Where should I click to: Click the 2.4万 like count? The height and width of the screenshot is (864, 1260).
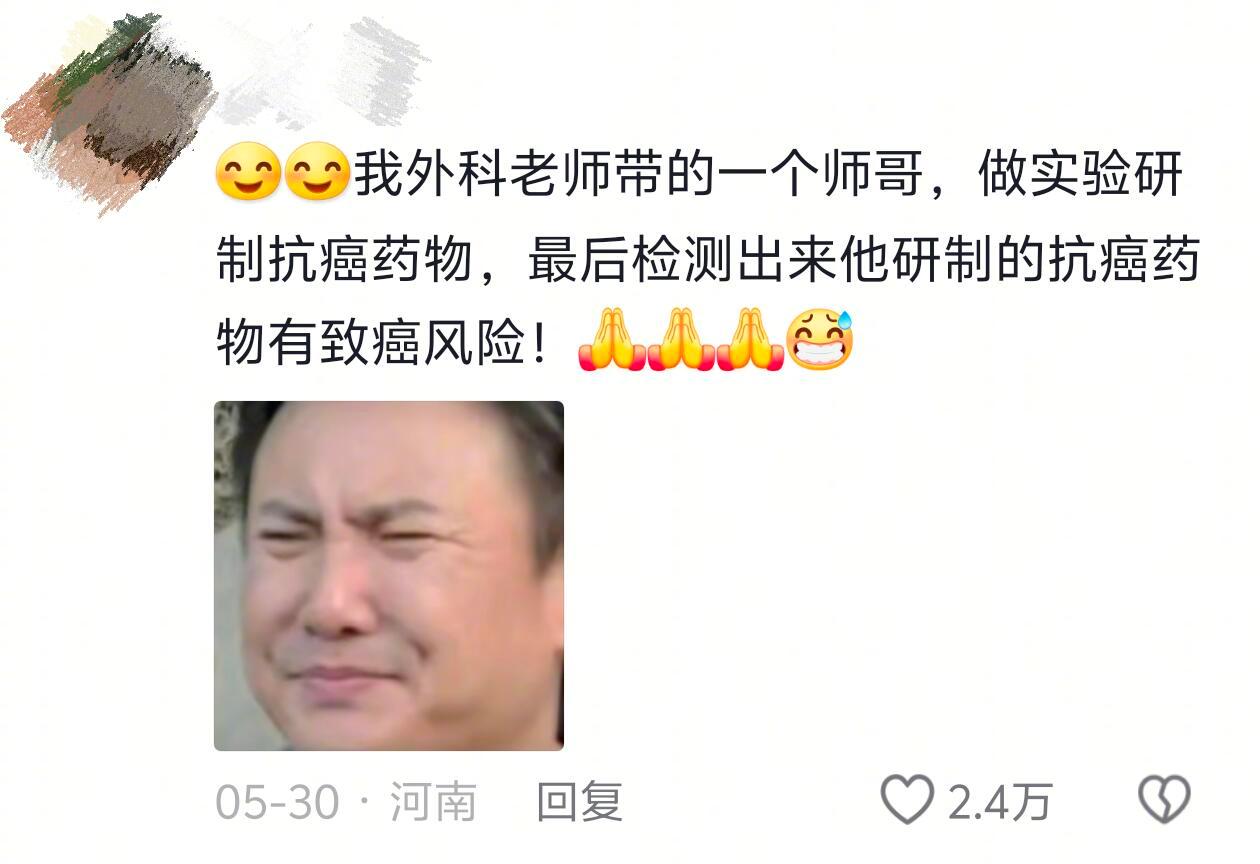pos(1000,802)
